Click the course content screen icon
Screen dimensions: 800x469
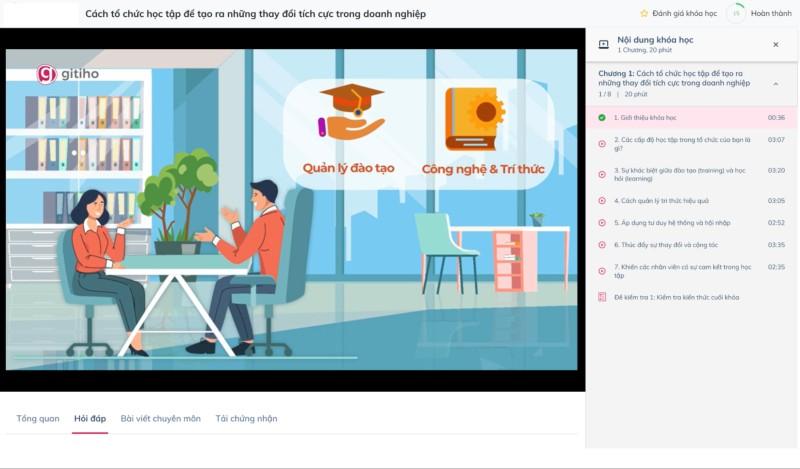[x=604, y=44]
